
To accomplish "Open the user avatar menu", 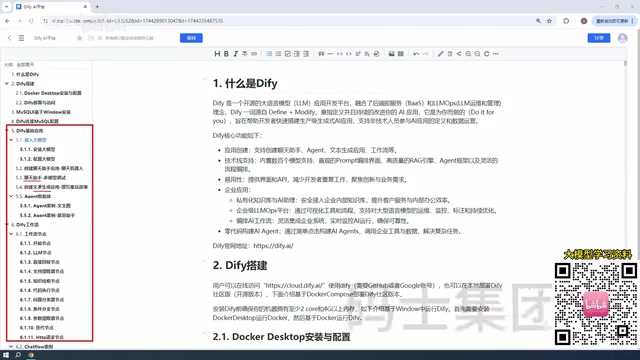I will pos(622,38).
